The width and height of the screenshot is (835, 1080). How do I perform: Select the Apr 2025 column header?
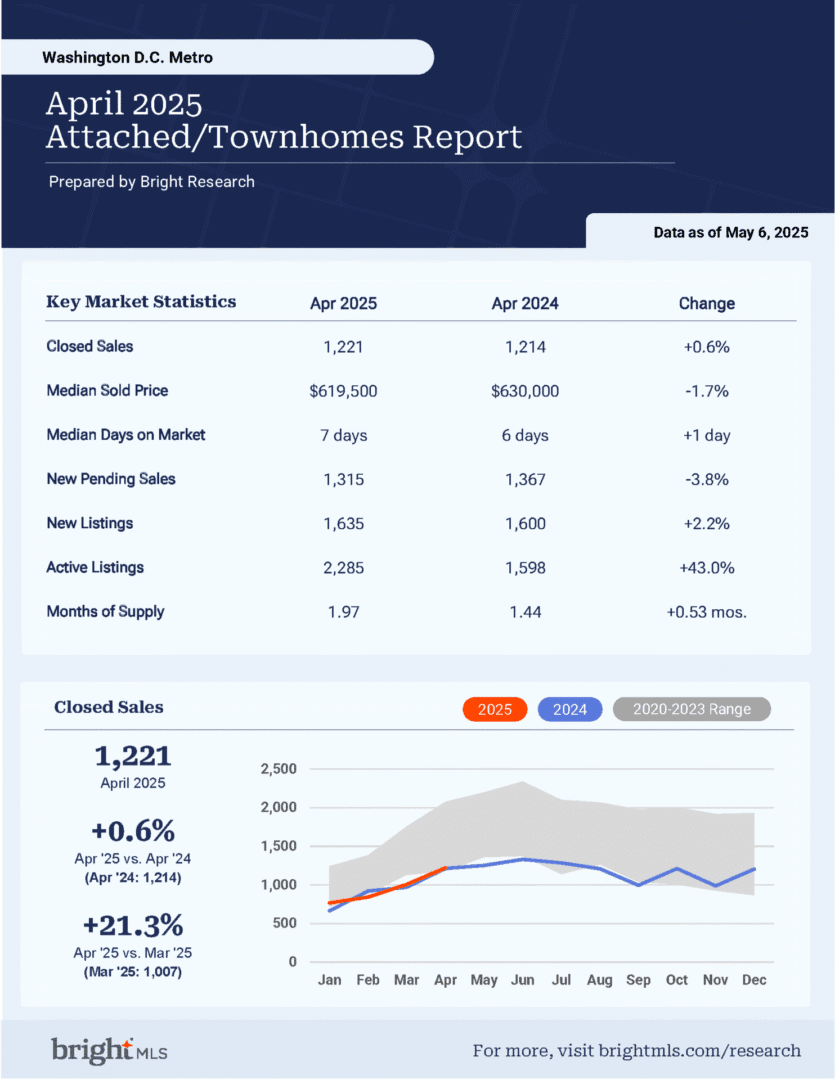pos(343,304)
